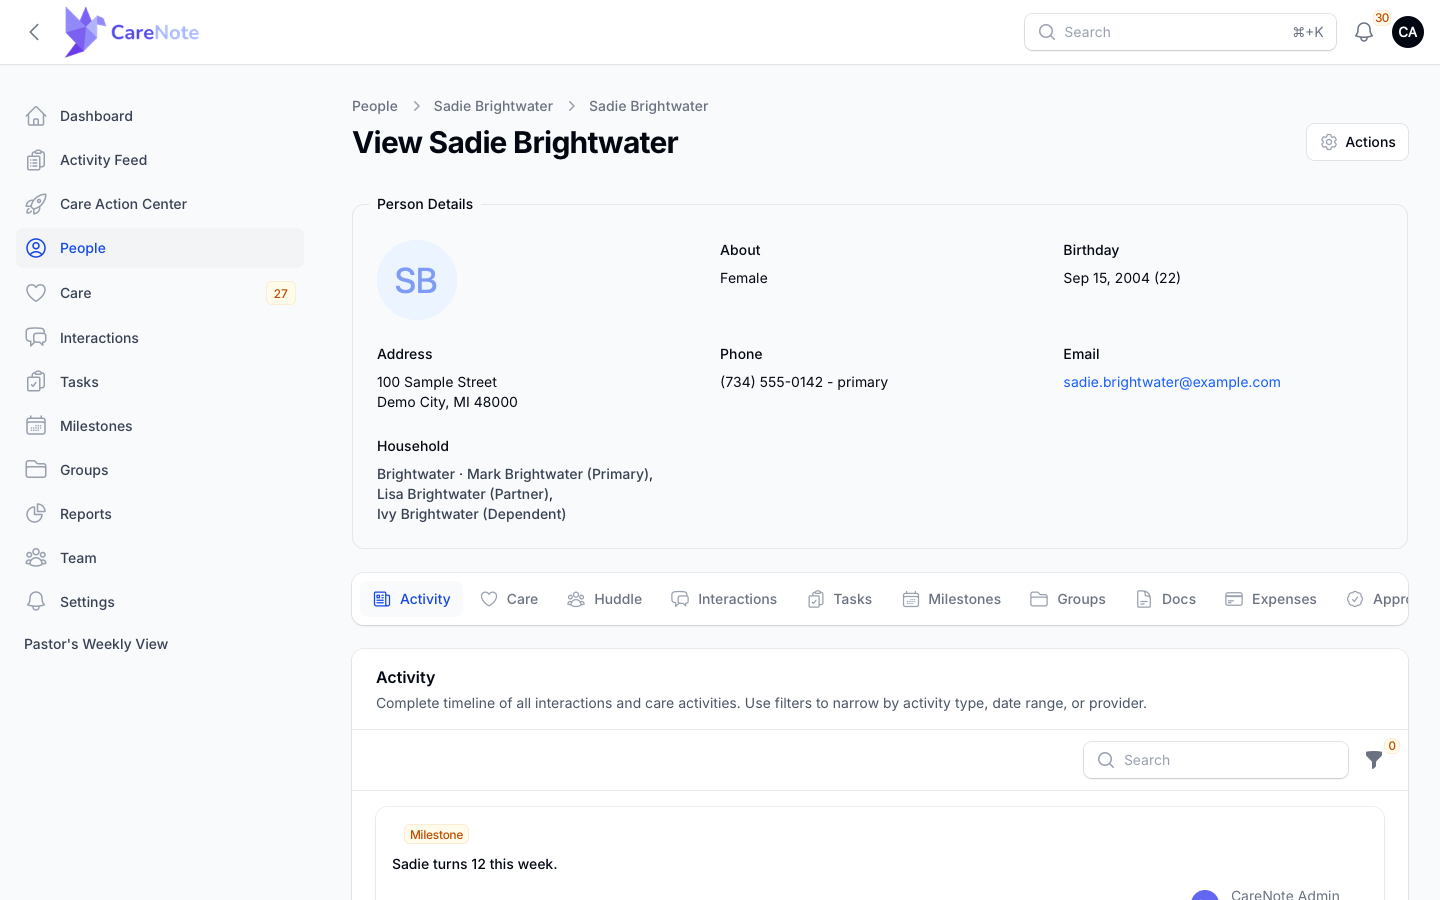The height and width of the screenshot is (900, 1440).
Task: Open the Actions dropdown button
Action: tap(1357, 142)
